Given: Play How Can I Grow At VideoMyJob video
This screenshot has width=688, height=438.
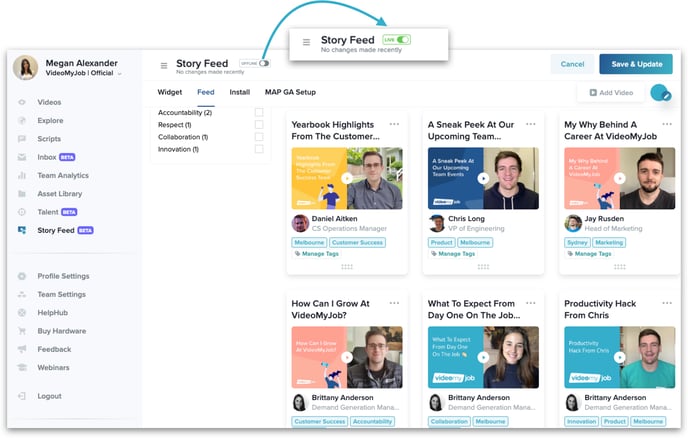Looking at the screenshot, I should click(x=347, y=357).
